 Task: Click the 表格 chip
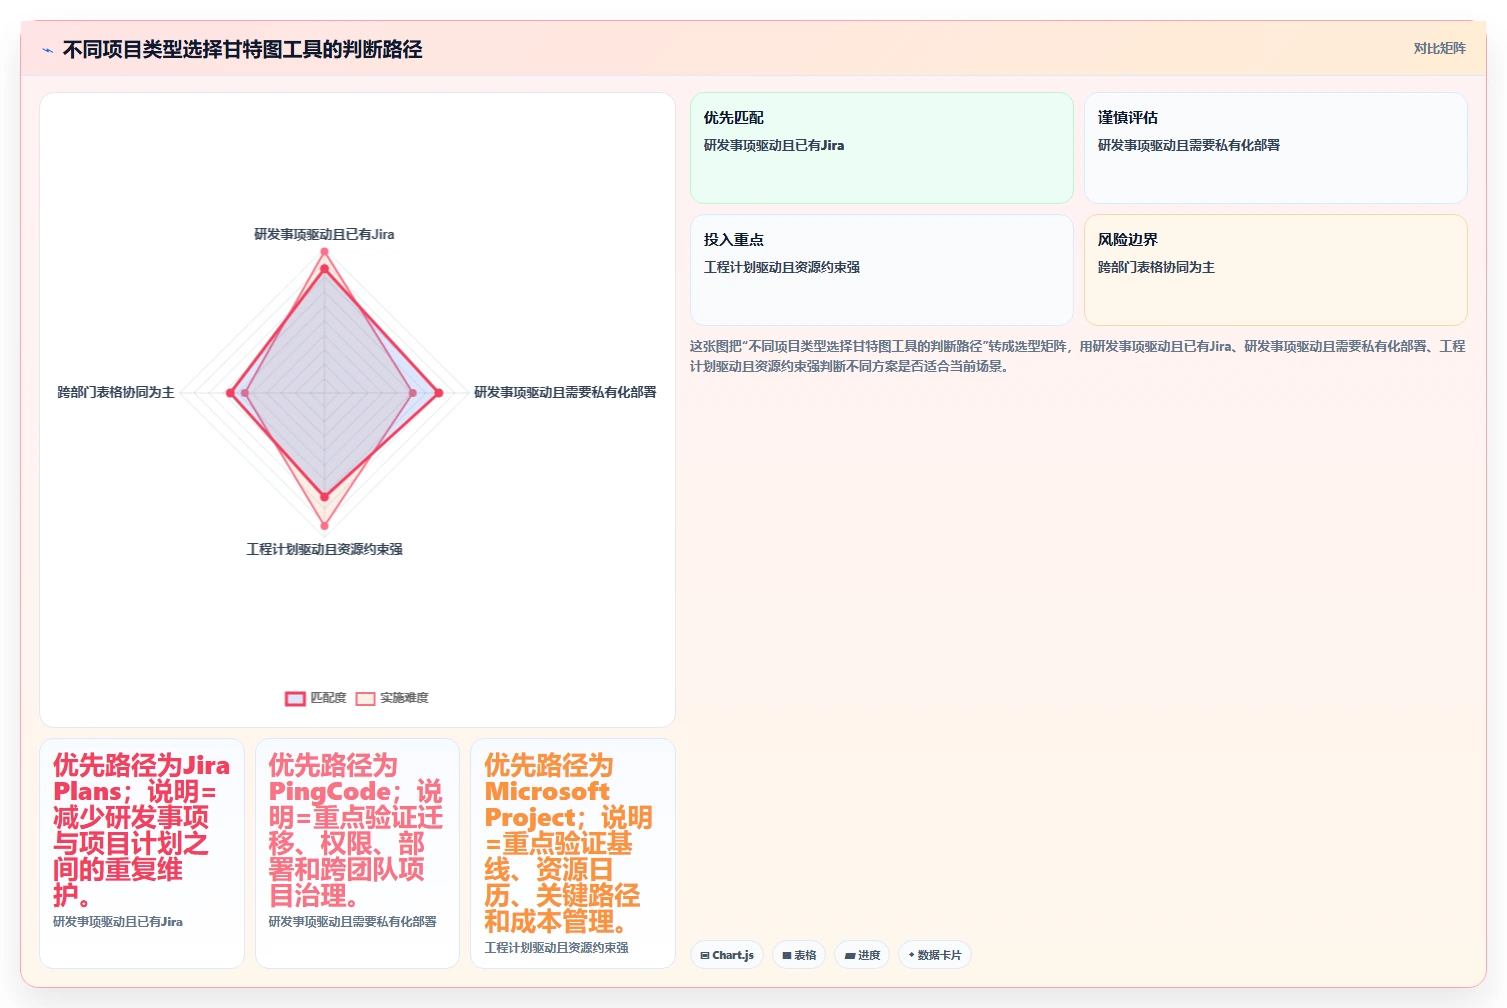799,955
